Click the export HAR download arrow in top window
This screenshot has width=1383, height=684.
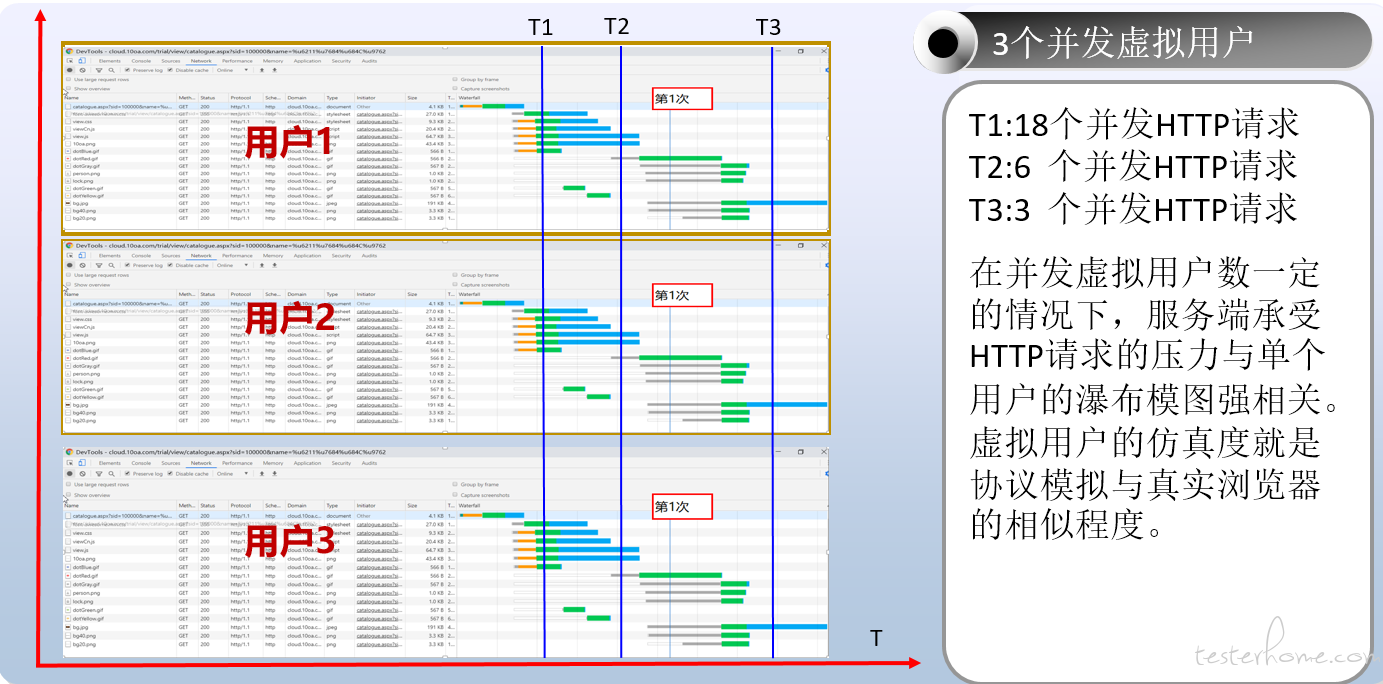pos(275,70)
